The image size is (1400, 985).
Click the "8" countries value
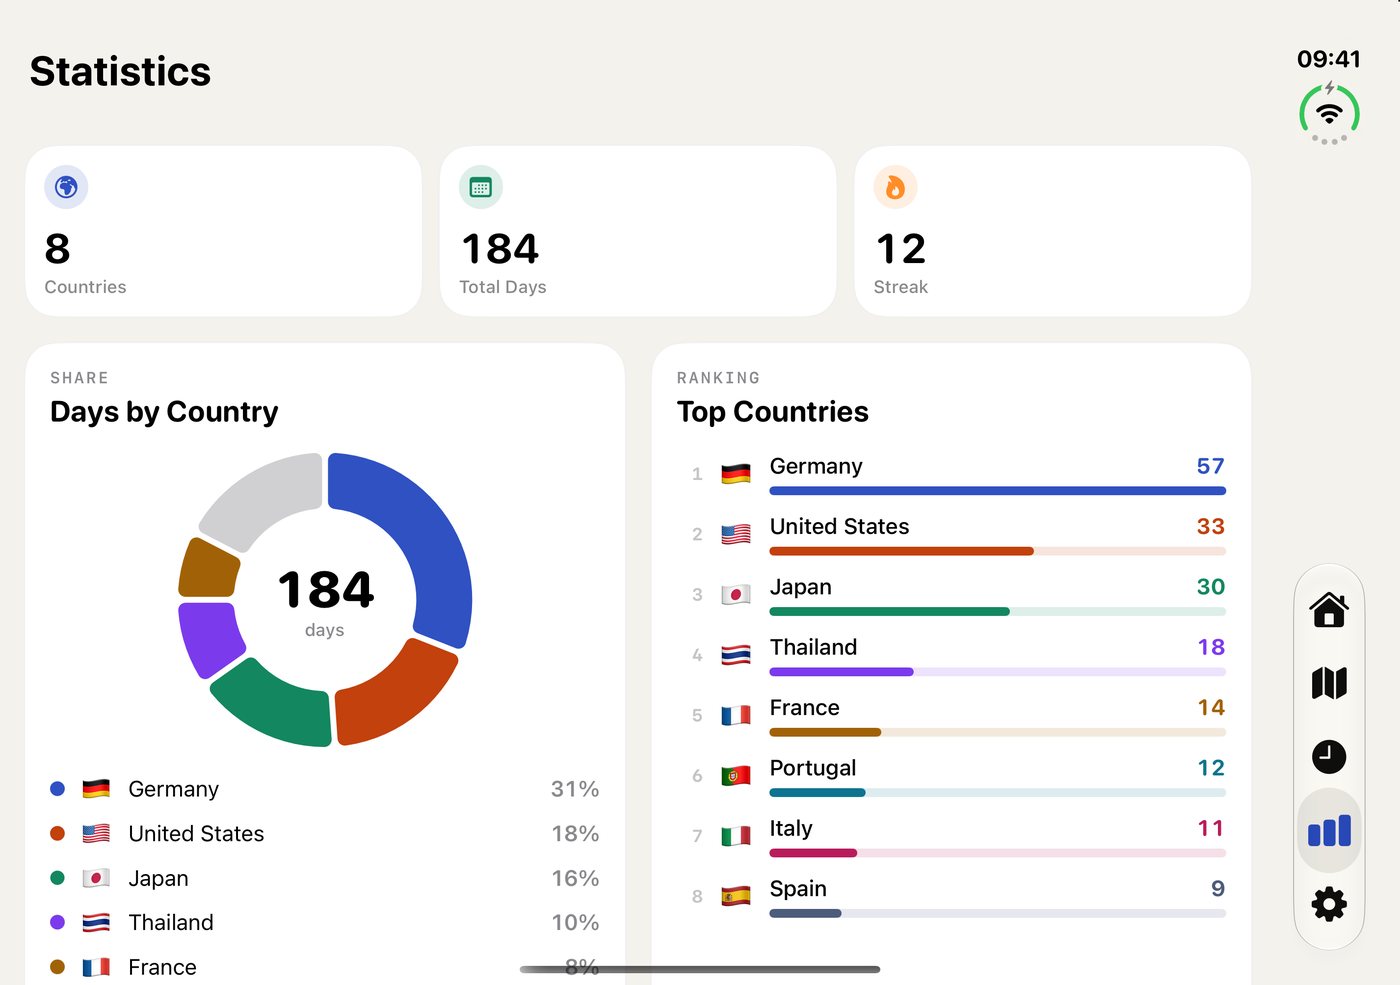coord(57,249)
